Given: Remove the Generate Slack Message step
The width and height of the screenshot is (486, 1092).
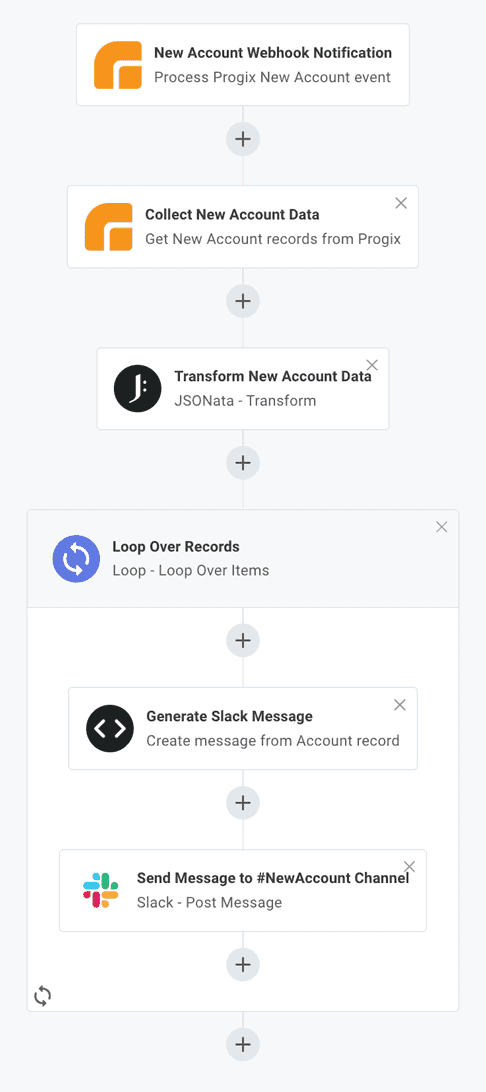Looking at the screenshot, I should coord(400,705).
